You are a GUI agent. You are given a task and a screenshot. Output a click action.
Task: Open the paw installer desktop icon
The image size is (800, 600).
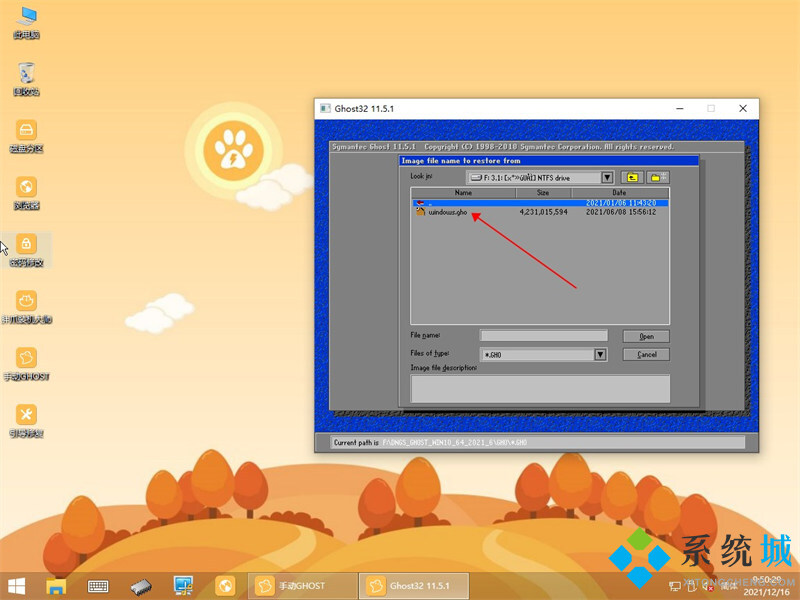(27, 307)
